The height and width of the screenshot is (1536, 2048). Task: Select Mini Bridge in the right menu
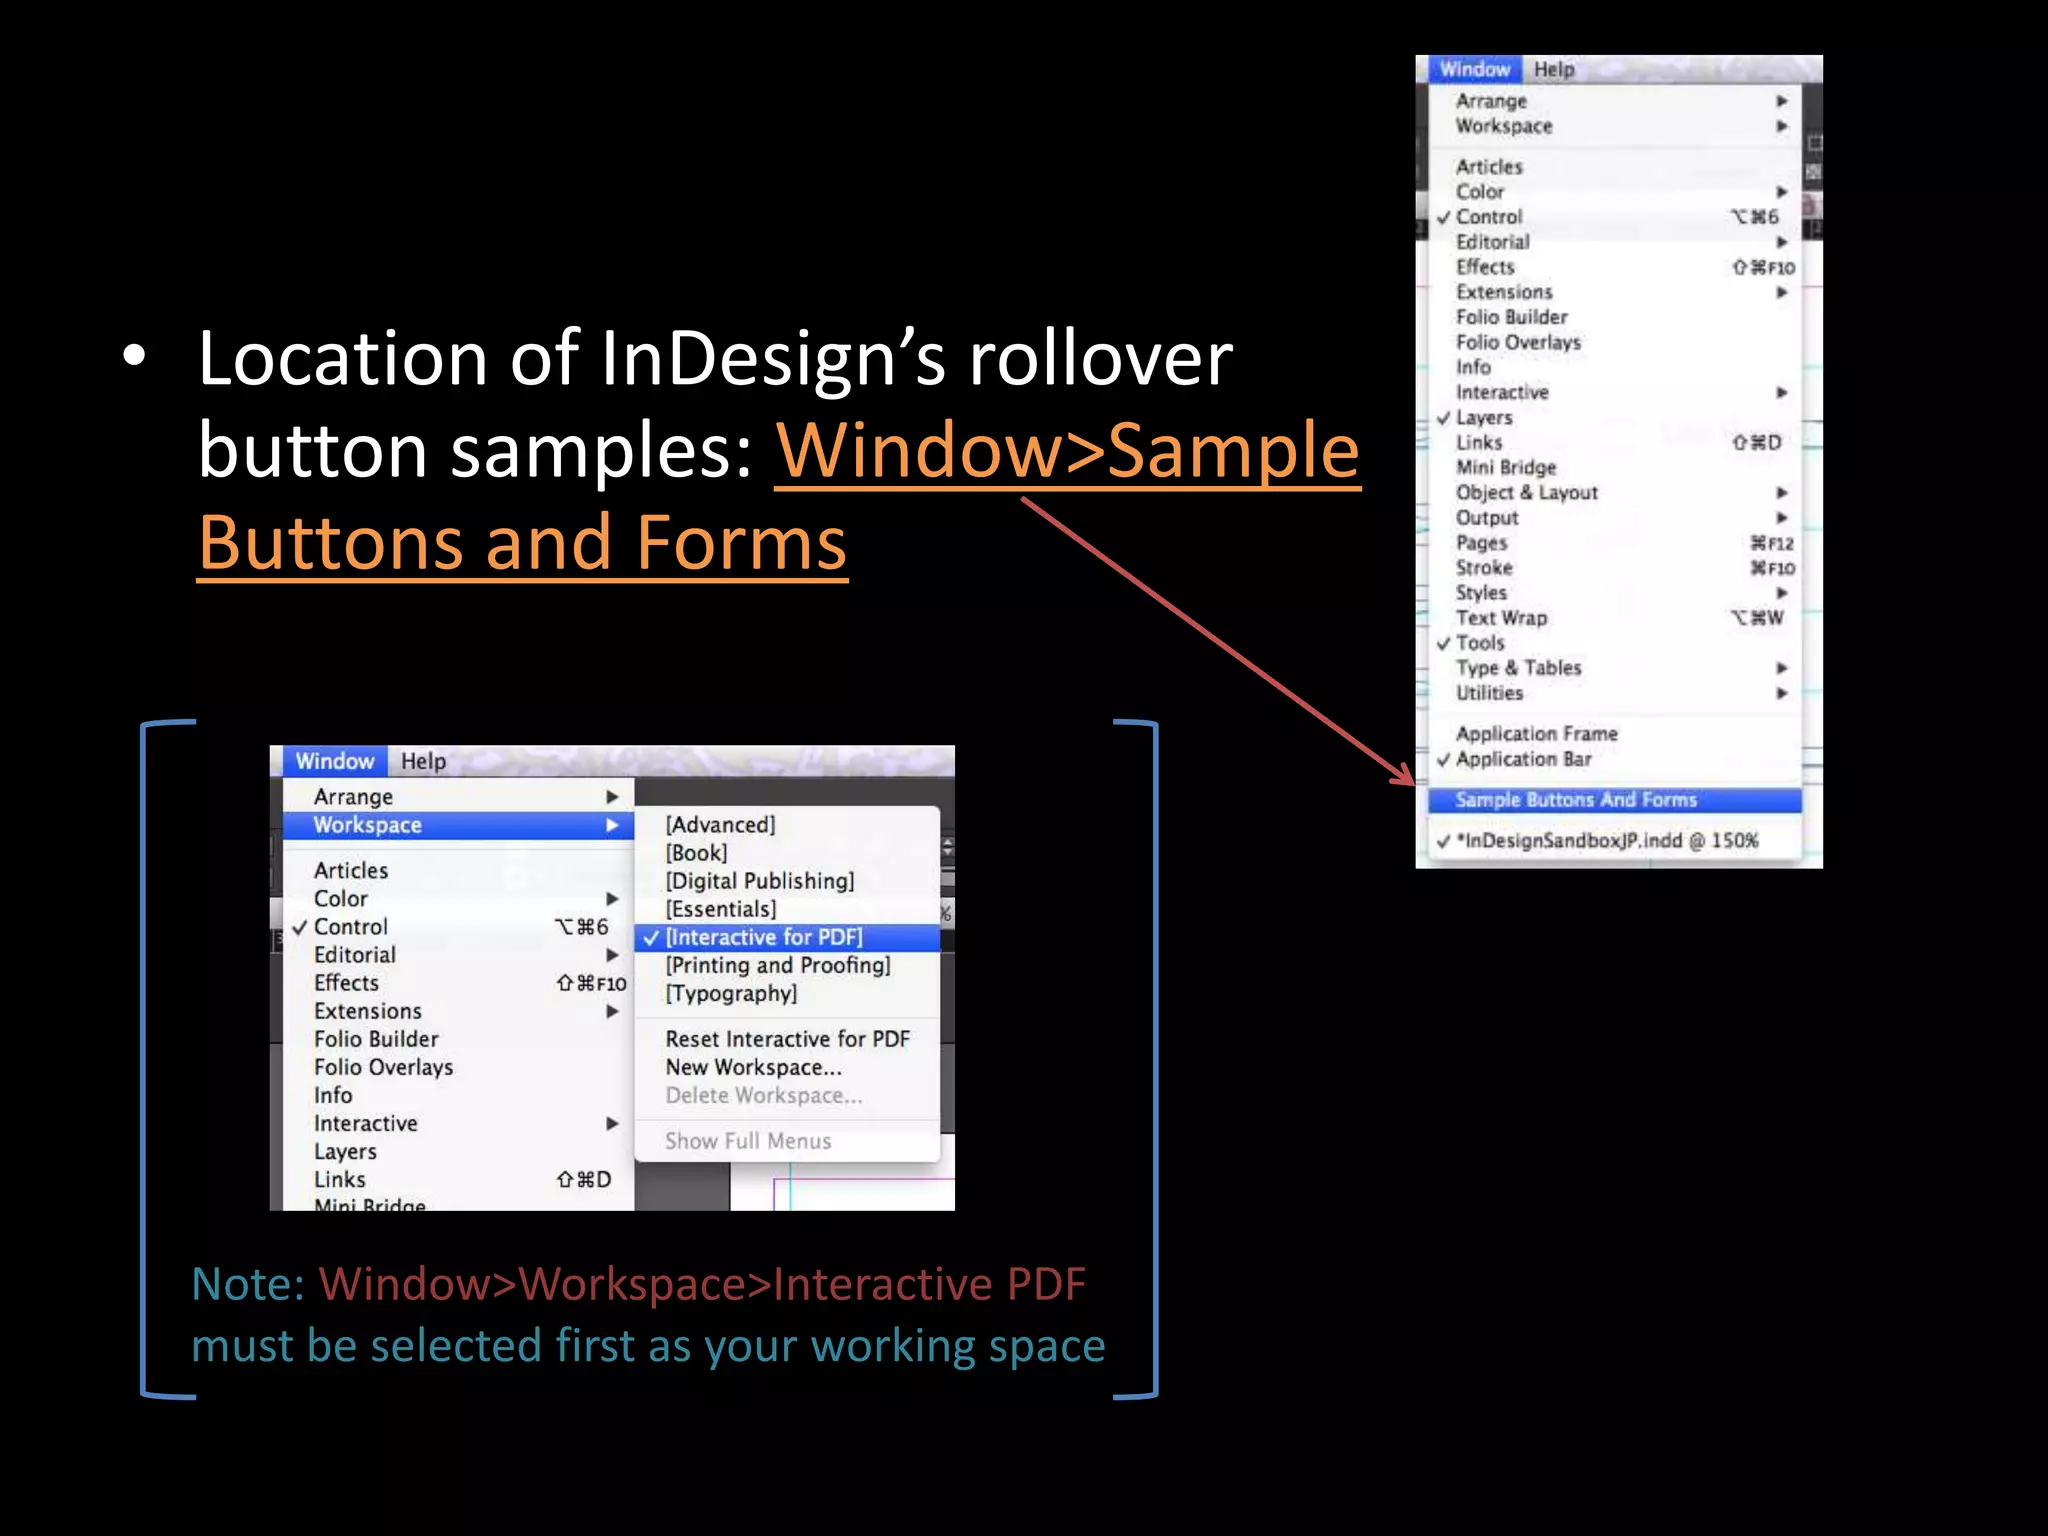(1505, 467)
